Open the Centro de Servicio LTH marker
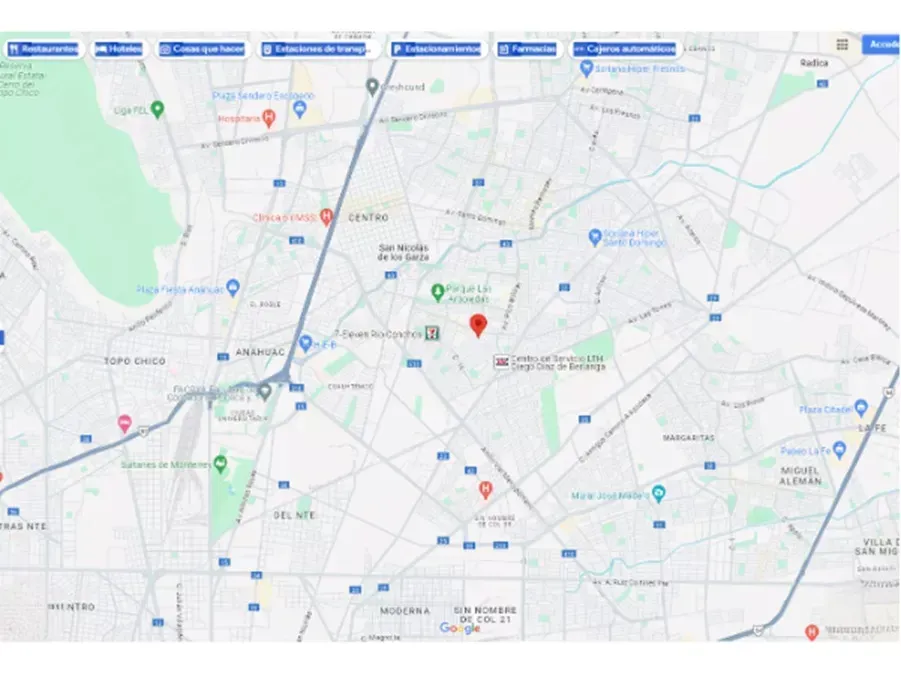Viewport: 901px width, 673px height. tap(502, 362)
